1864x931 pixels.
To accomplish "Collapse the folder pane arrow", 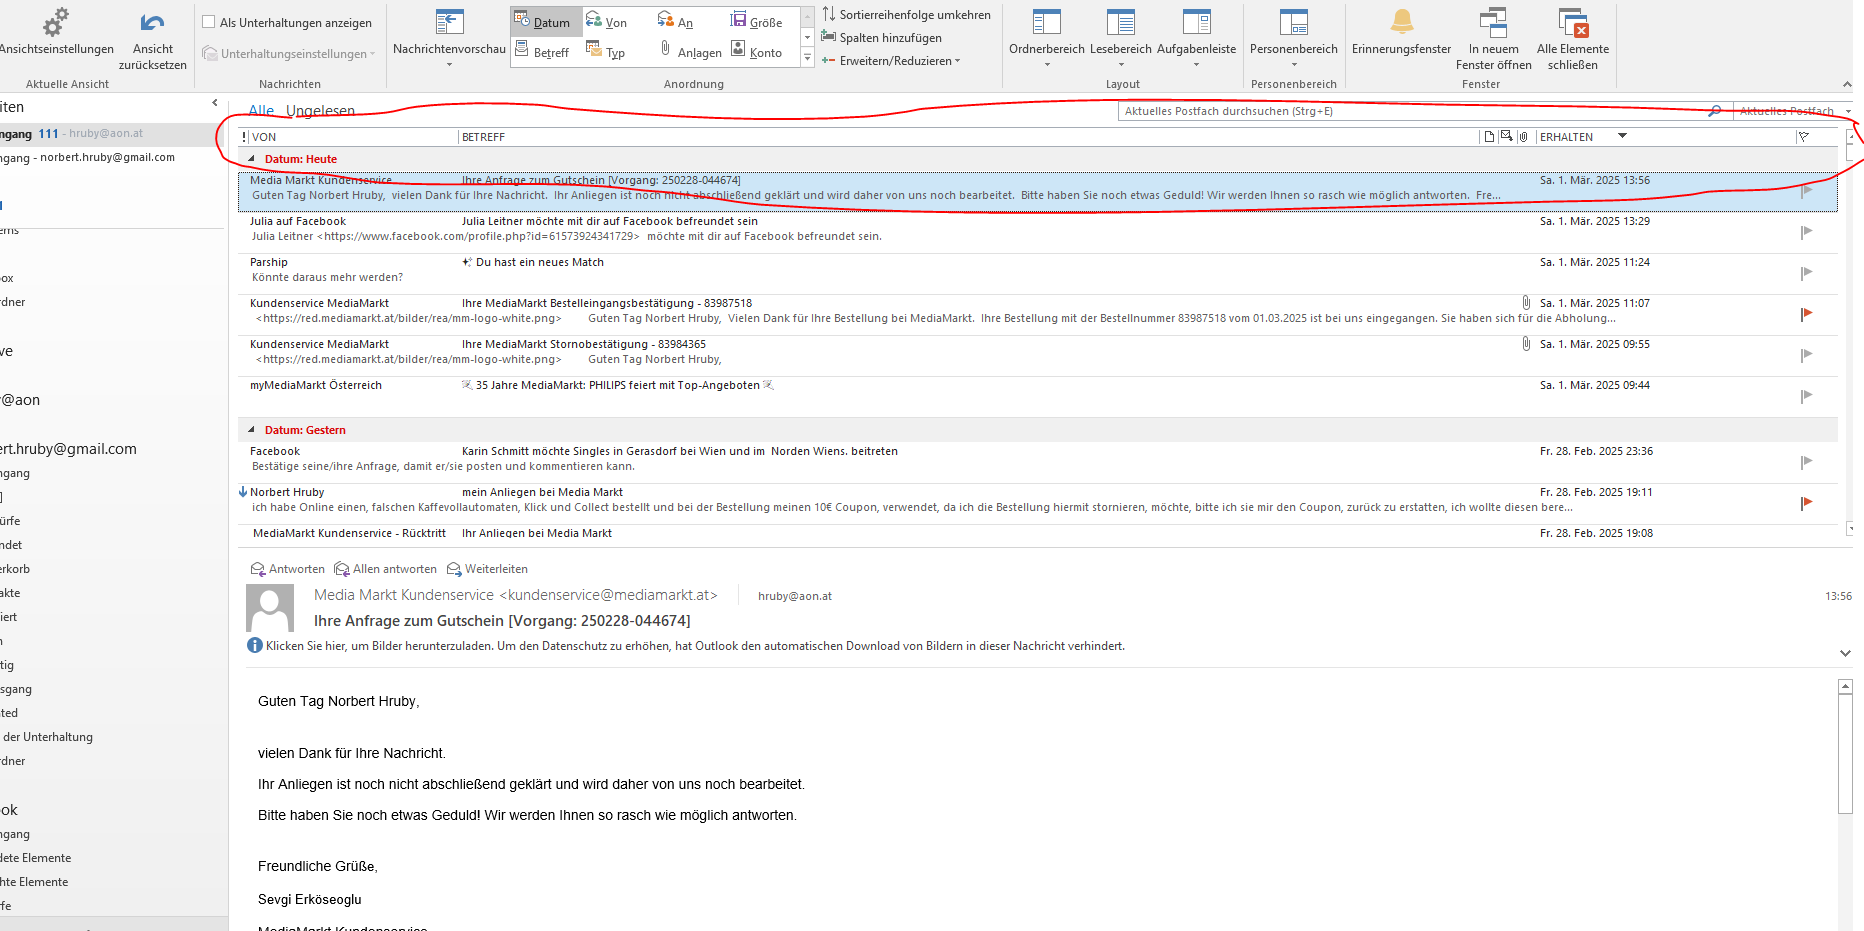I will click(x=215, y=103).
